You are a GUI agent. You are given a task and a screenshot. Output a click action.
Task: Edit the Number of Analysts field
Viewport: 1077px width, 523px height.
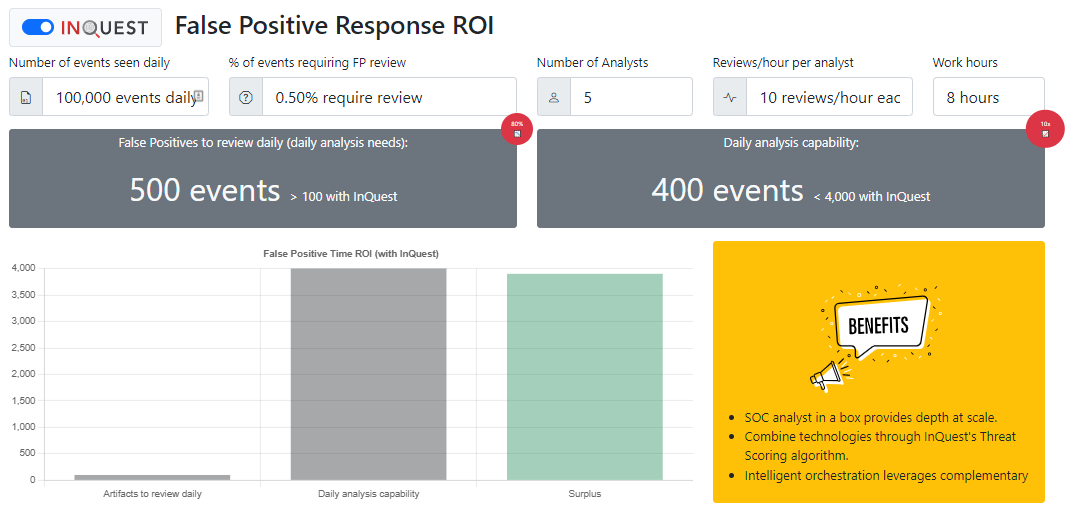pos(631,97)
